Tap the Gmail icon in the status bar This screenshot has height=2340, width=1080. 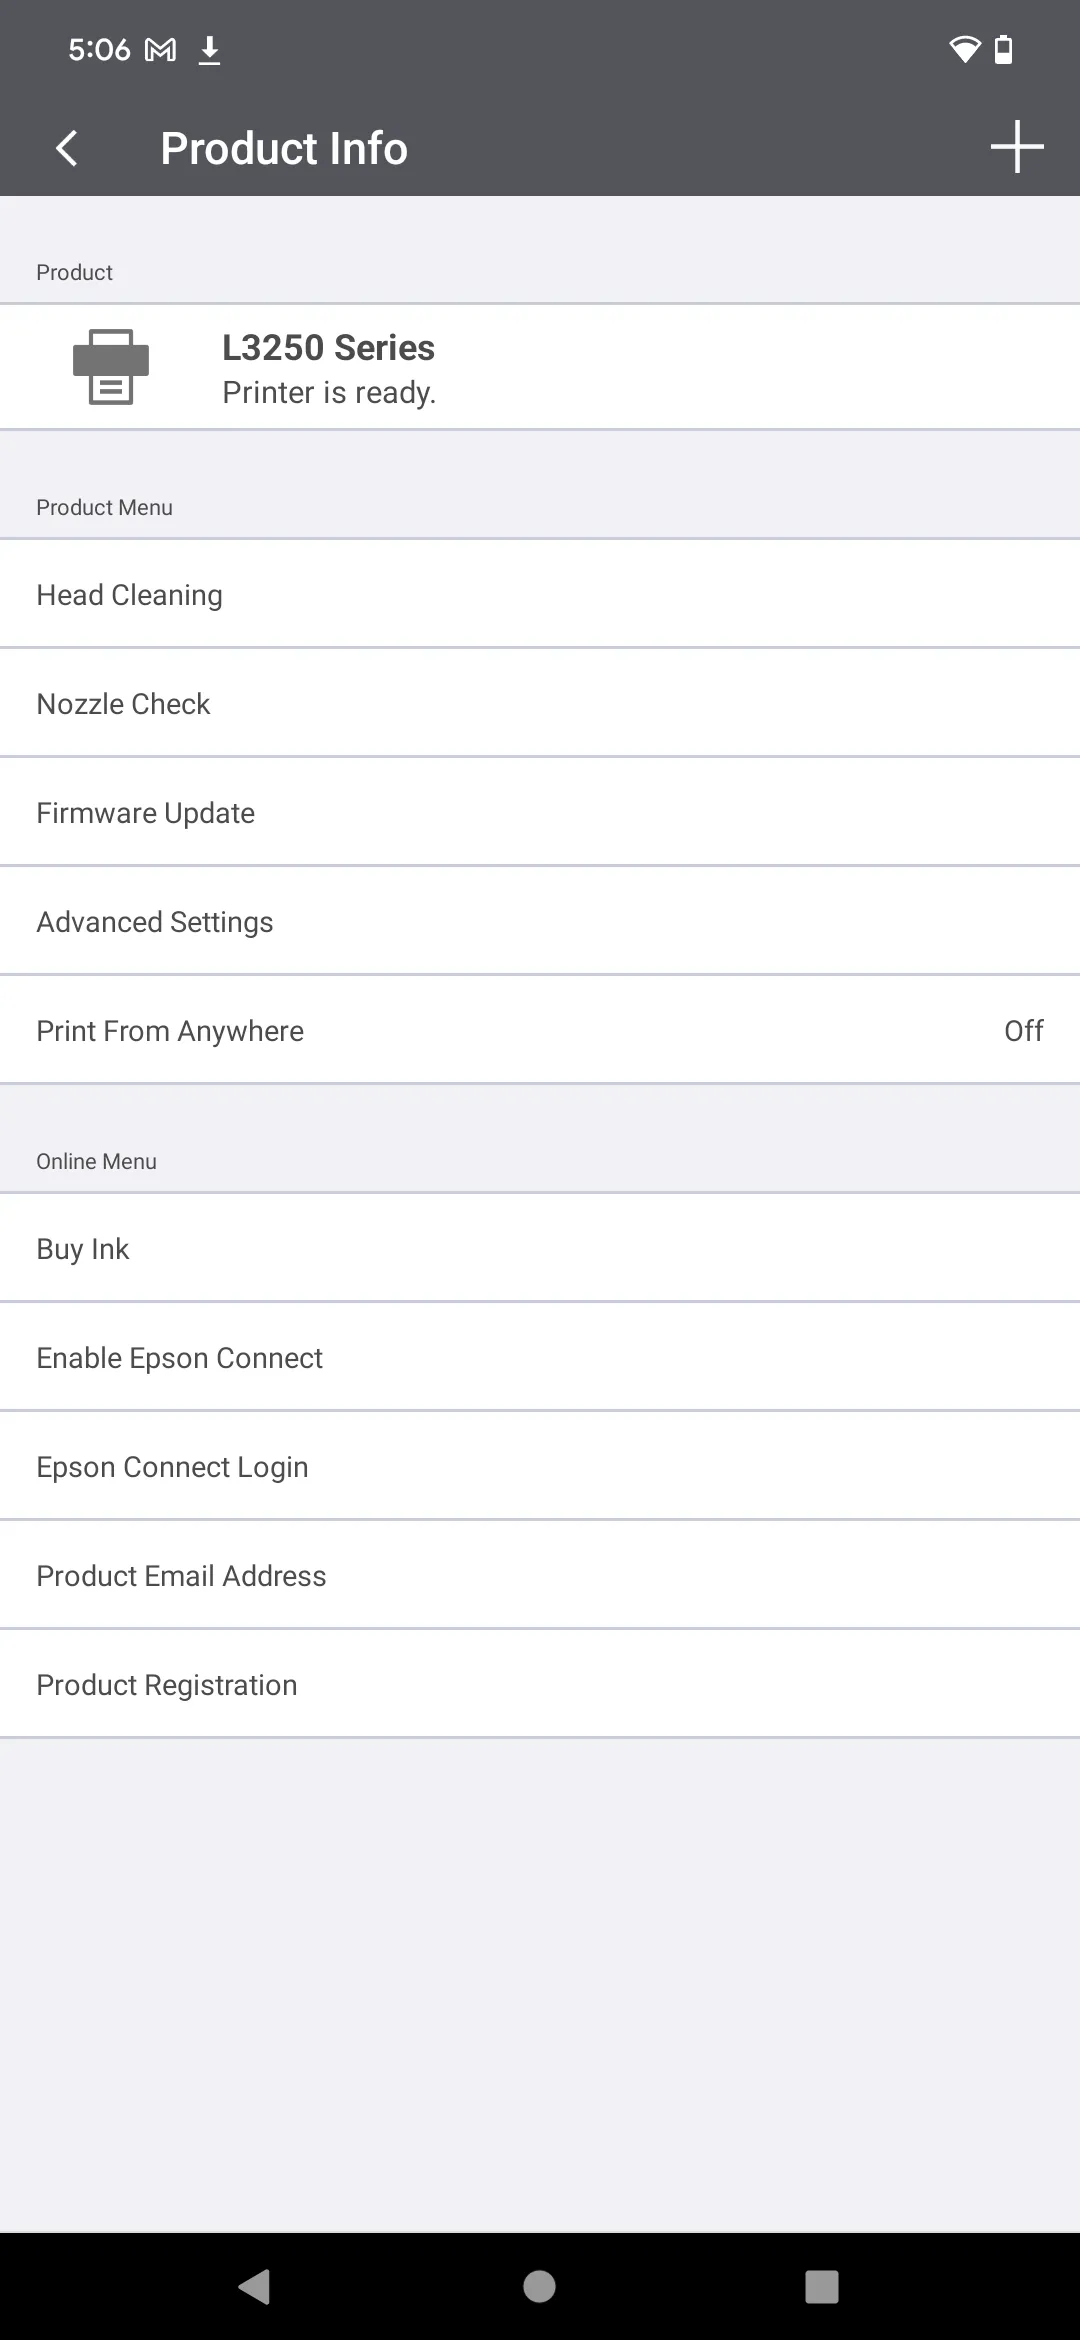click(160, 48)
